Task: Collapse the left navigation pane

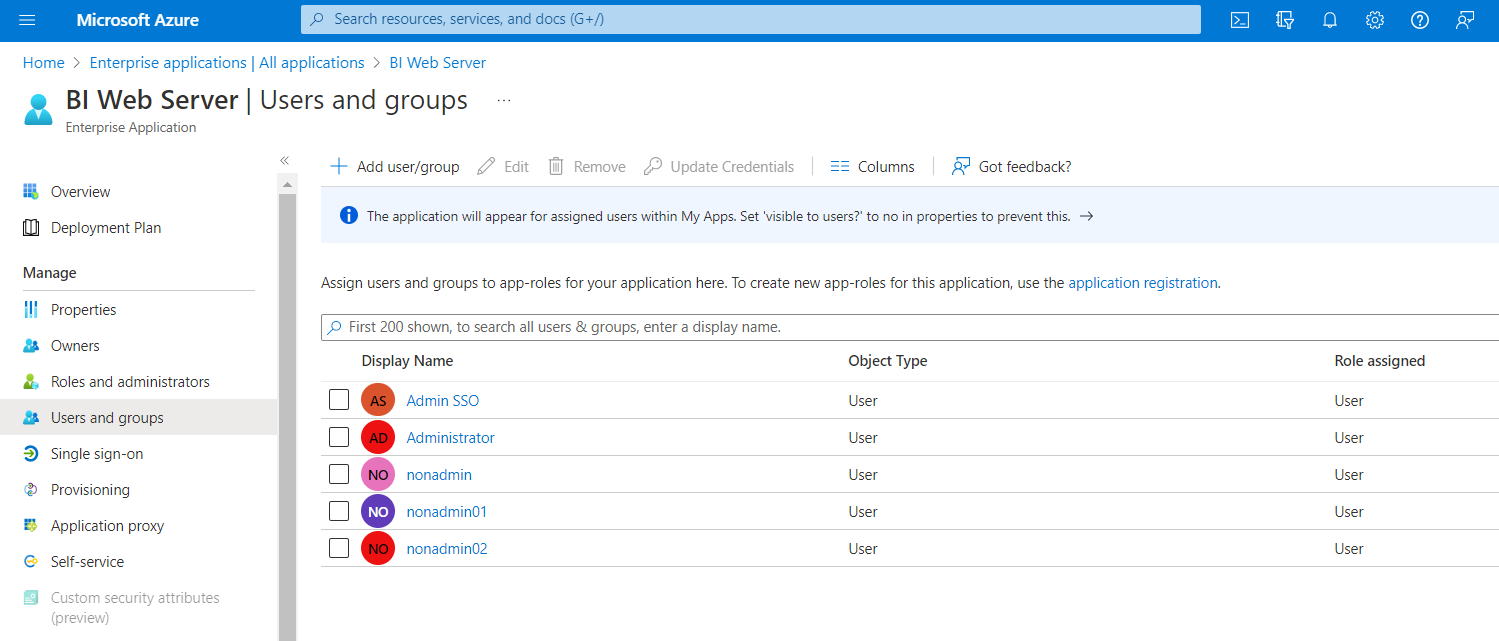Action: (x=285, y=160)
